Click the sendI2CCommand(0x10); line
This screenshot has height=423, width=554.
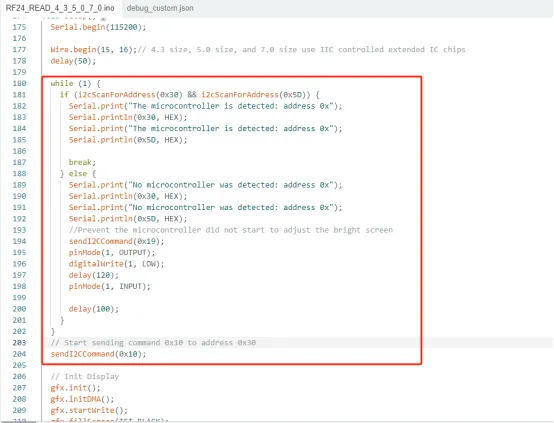point(98,354)
